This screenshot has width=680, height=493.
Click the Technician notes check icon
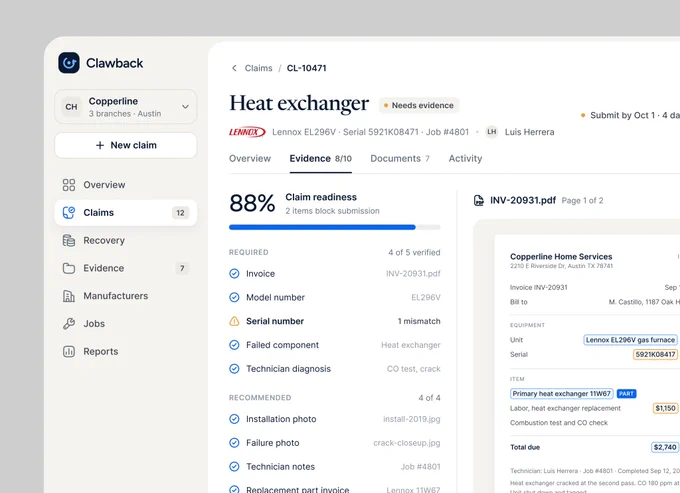(234, 467)
